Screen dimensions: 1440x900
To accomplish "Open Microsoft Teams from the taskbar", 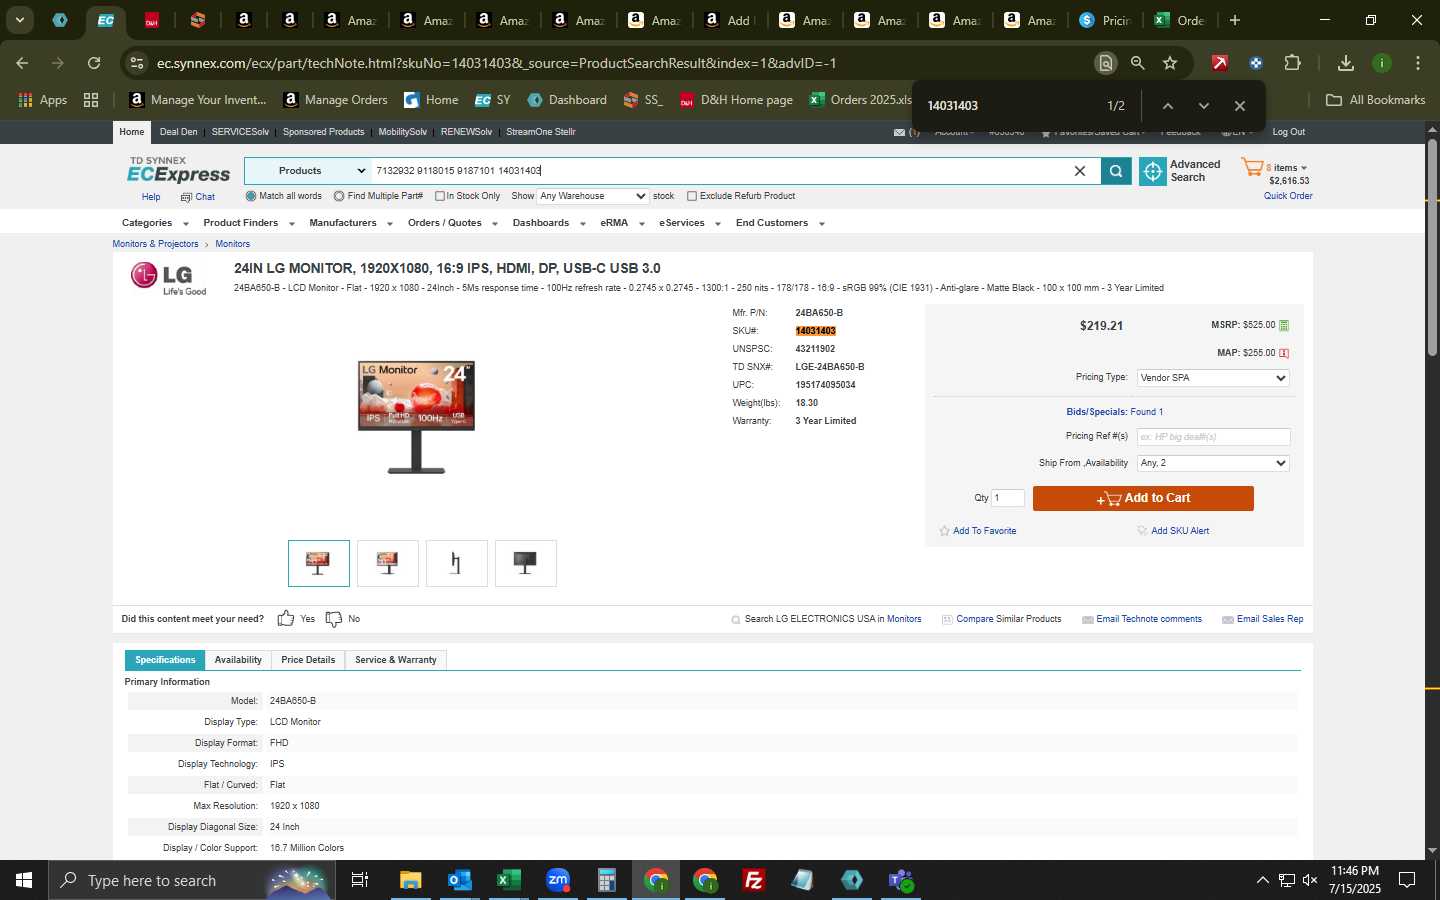I will (901, 880).
